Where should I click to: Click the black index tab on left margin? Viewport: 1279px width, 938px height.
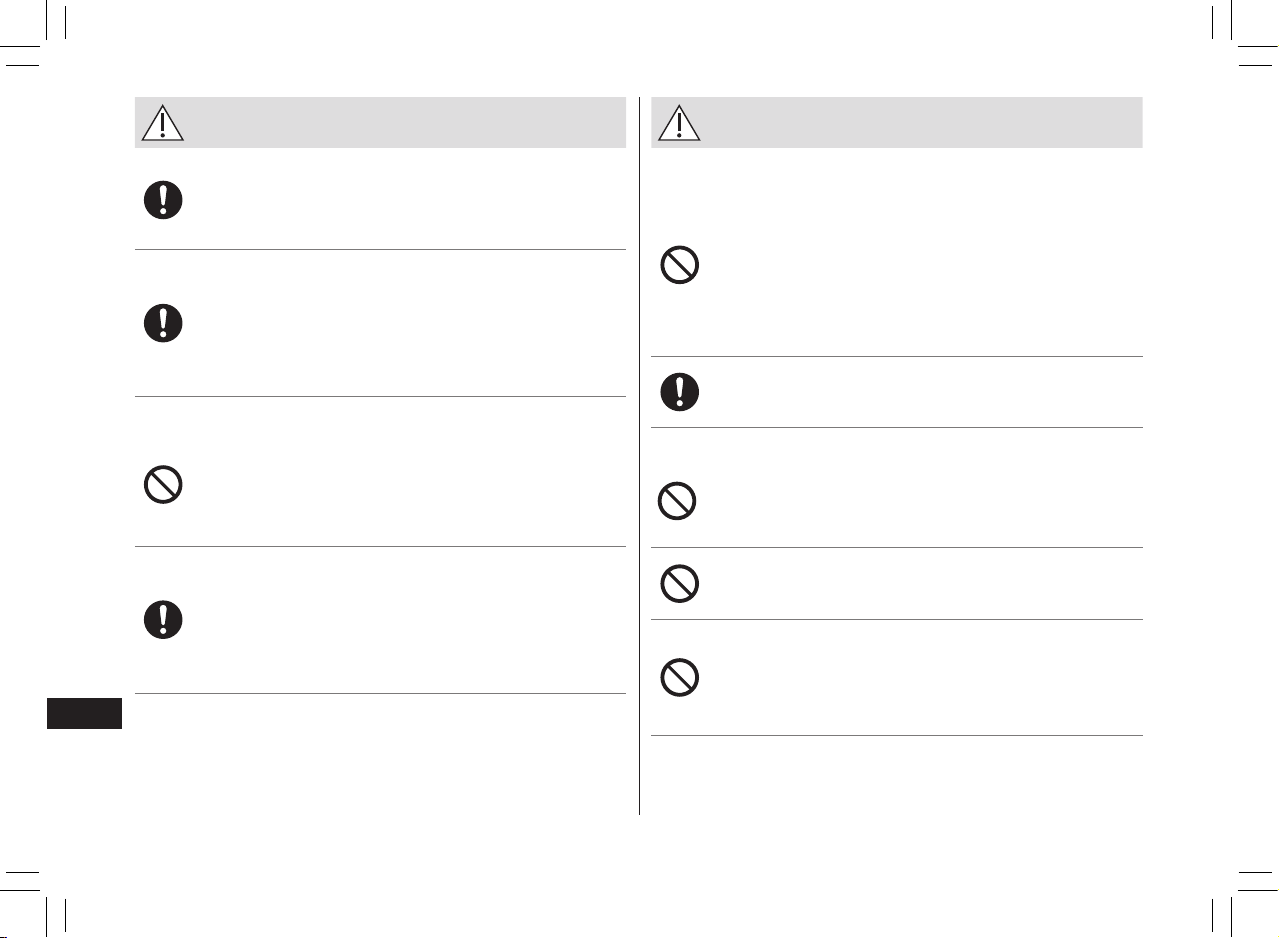pos(85,714)
